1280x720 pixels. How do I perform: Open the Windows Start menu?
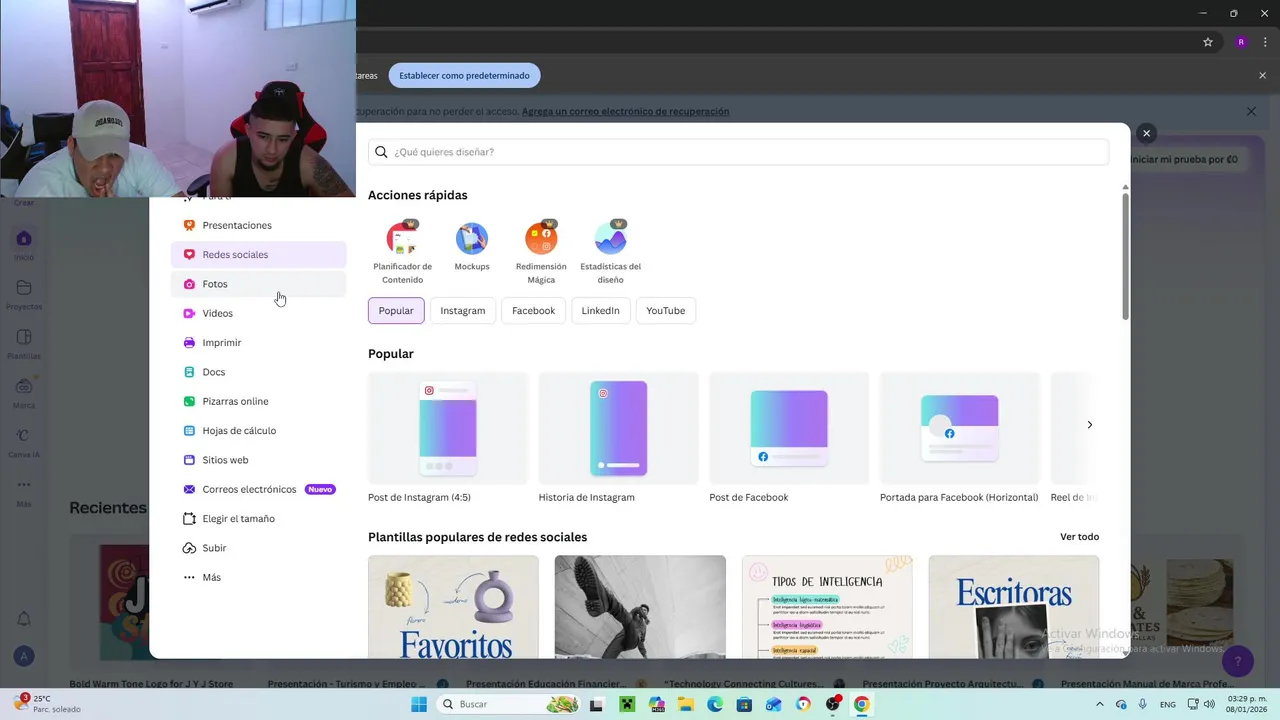pyautogui.click(x=418, y=704)
